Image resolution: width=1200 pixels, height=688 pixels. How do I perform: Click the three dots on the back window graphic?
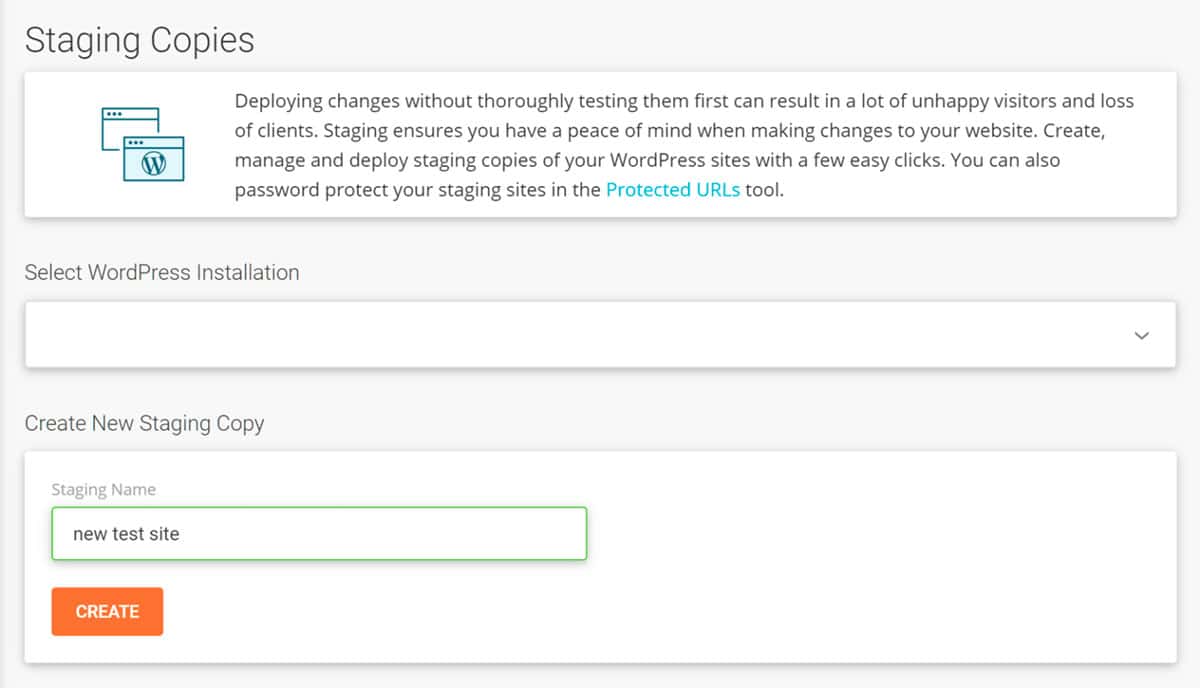tap(114, 114)
